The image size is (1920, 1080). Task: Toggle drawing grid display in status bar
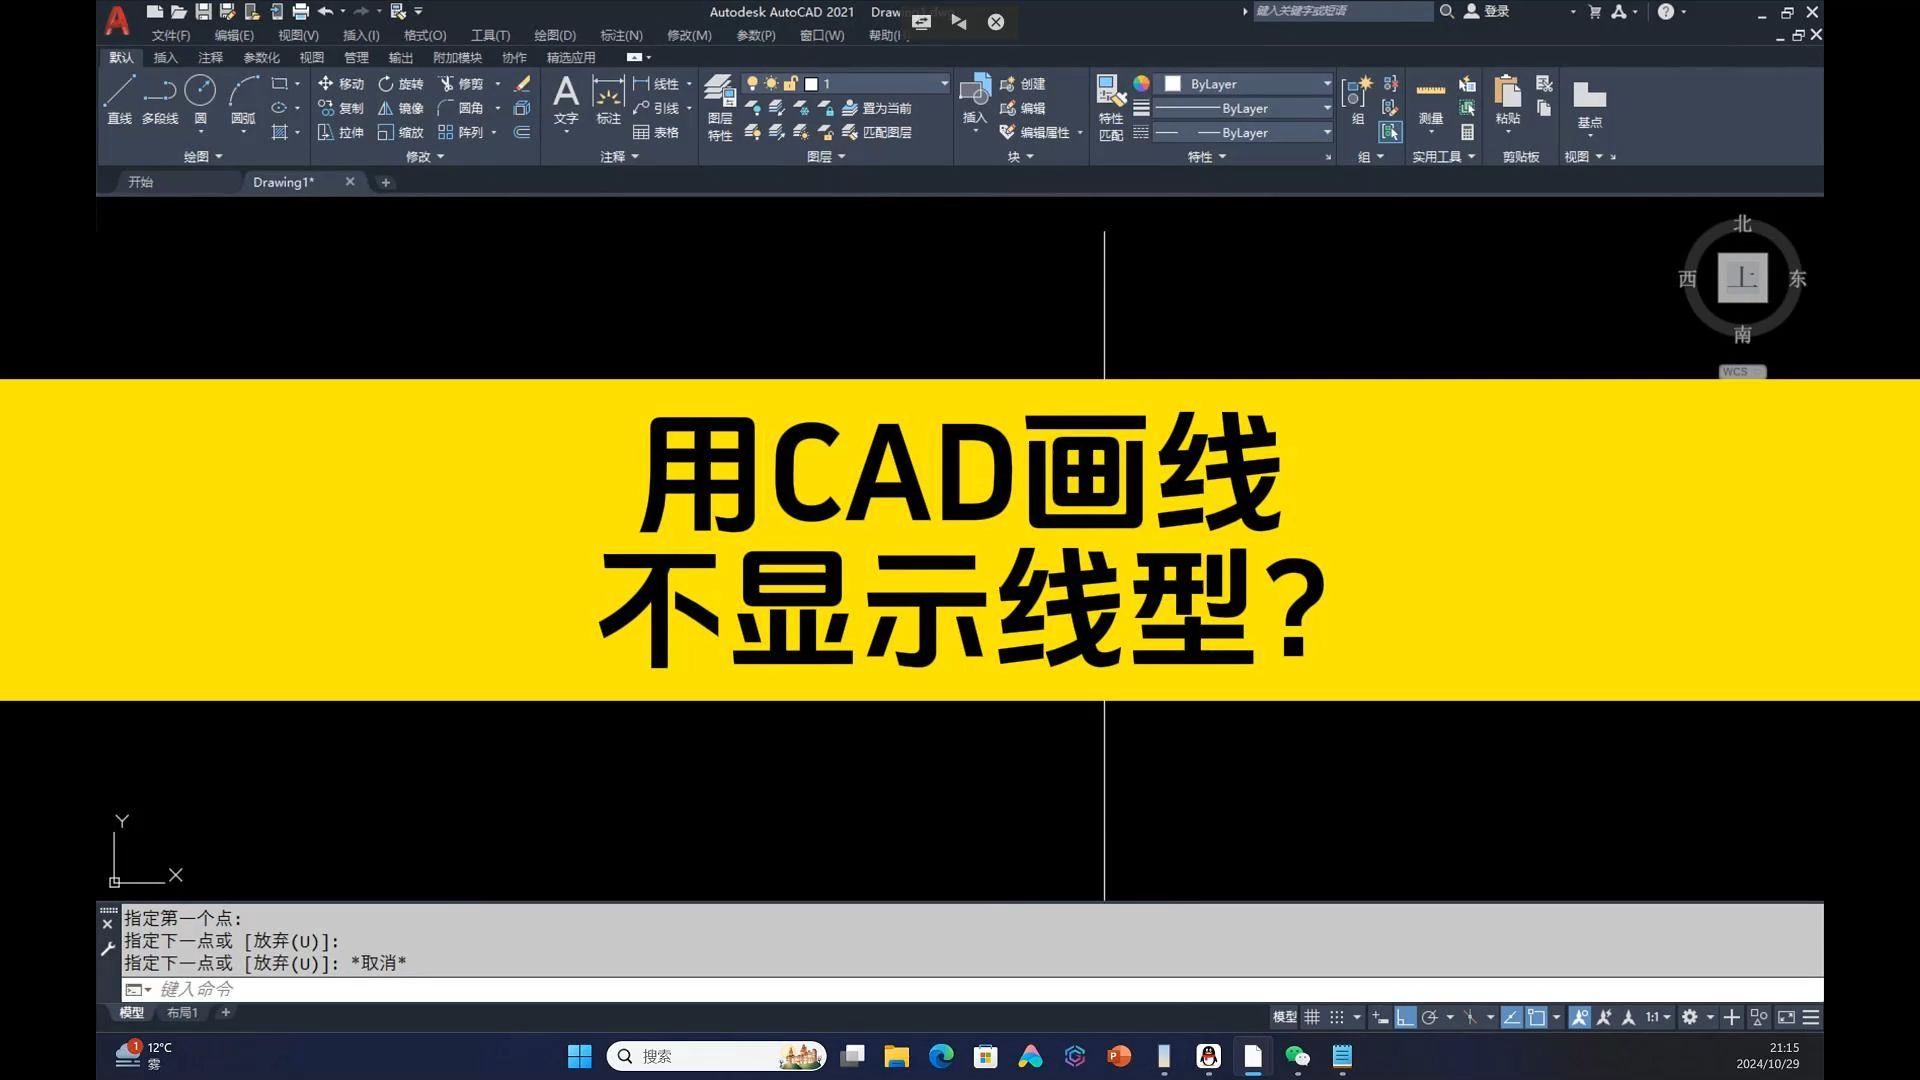pyautogui.click(x=1312, y=1017)
